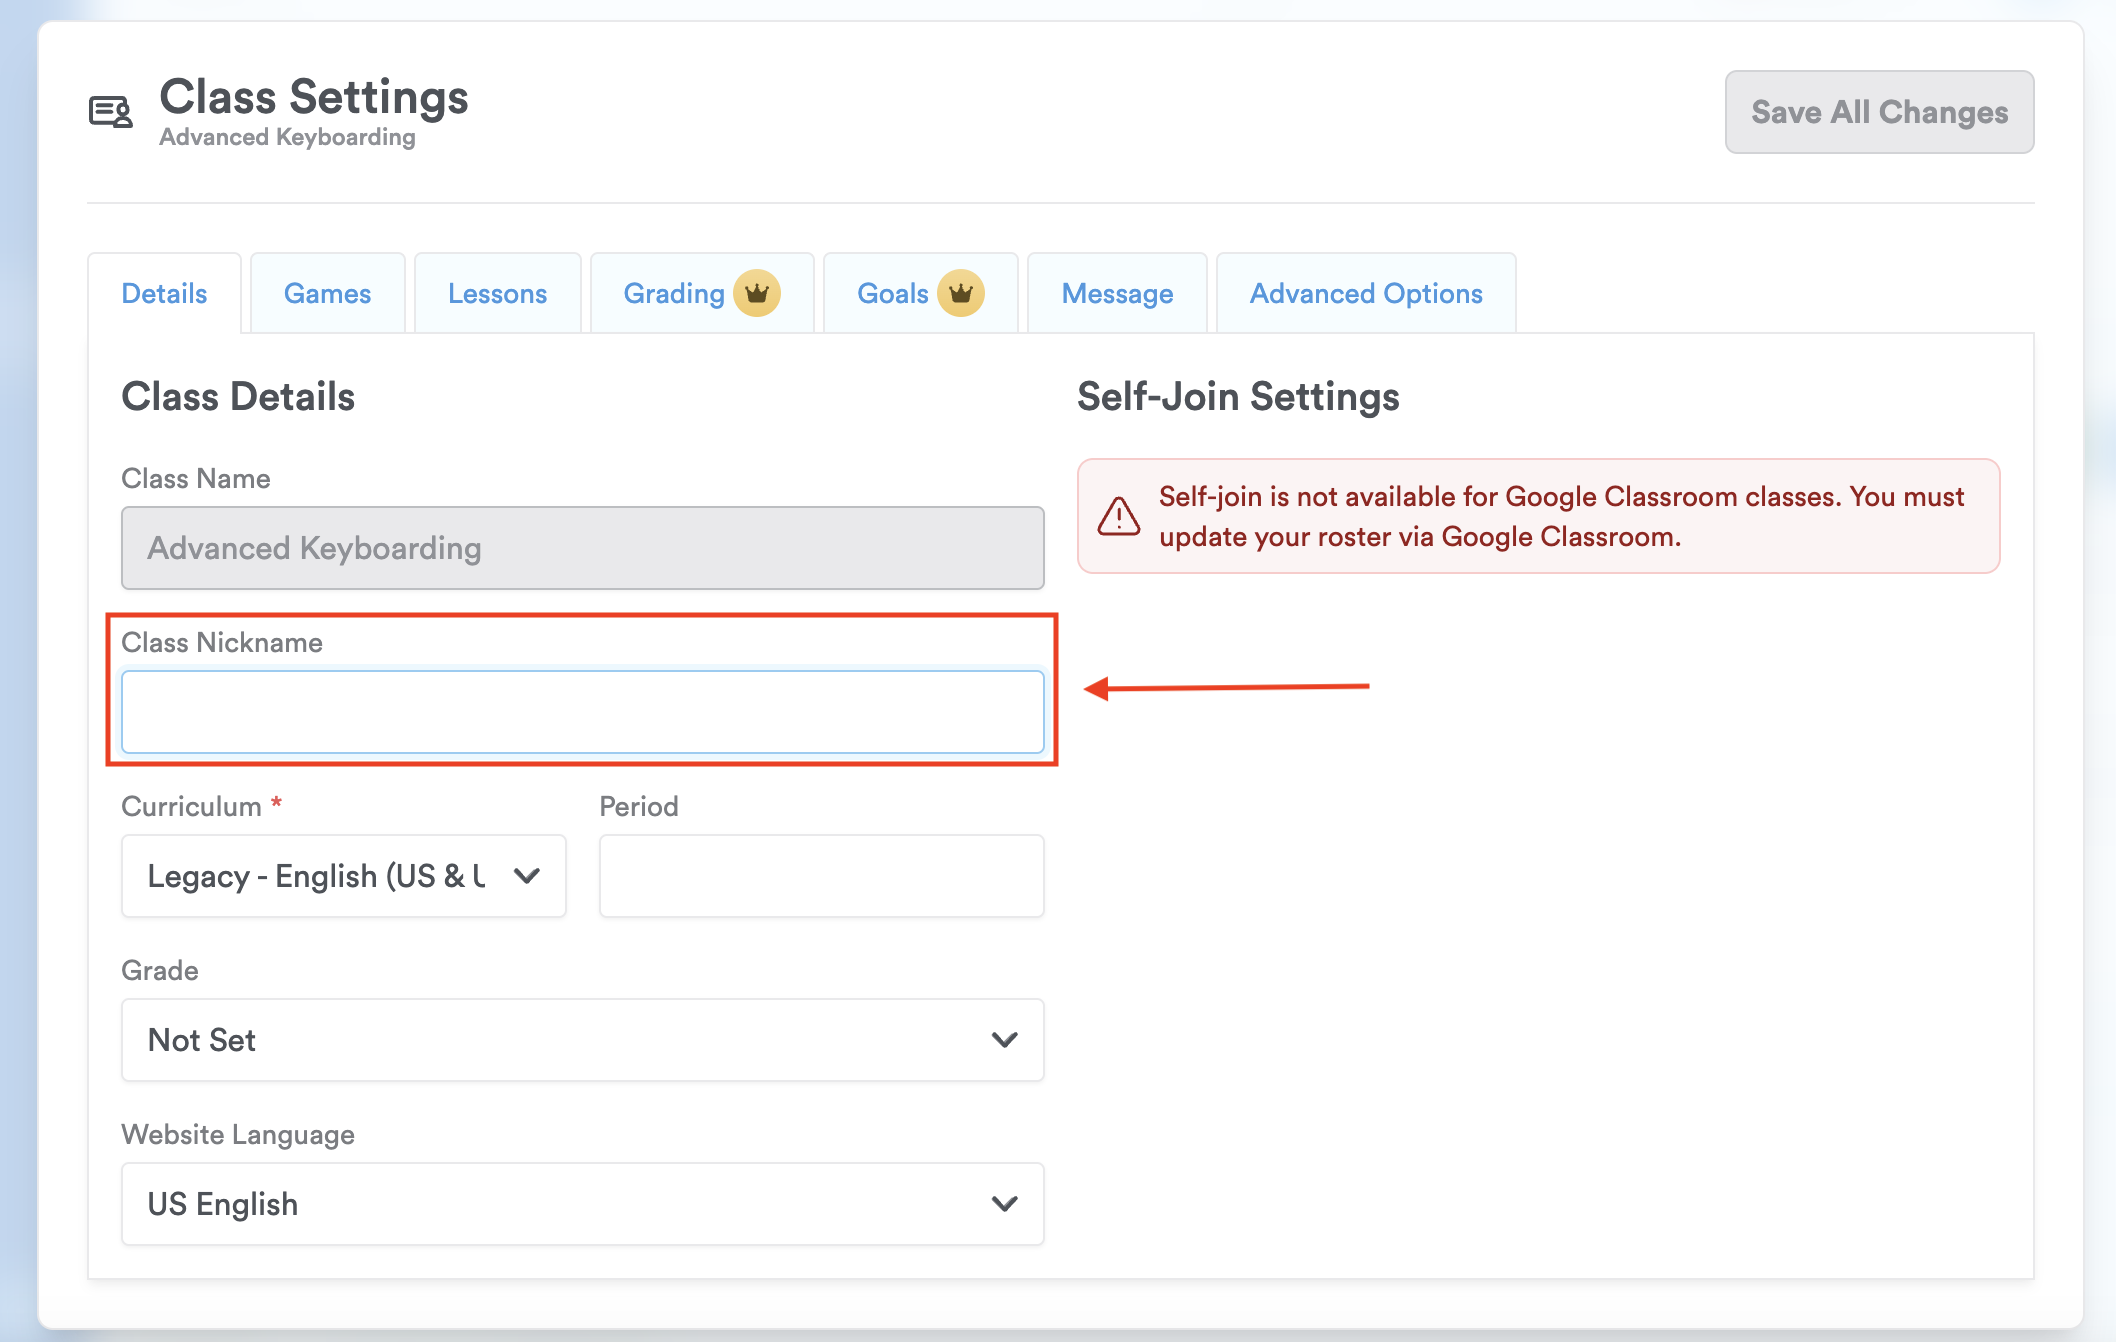Expand the Grade Not Set dropdown

[560, 1040]
